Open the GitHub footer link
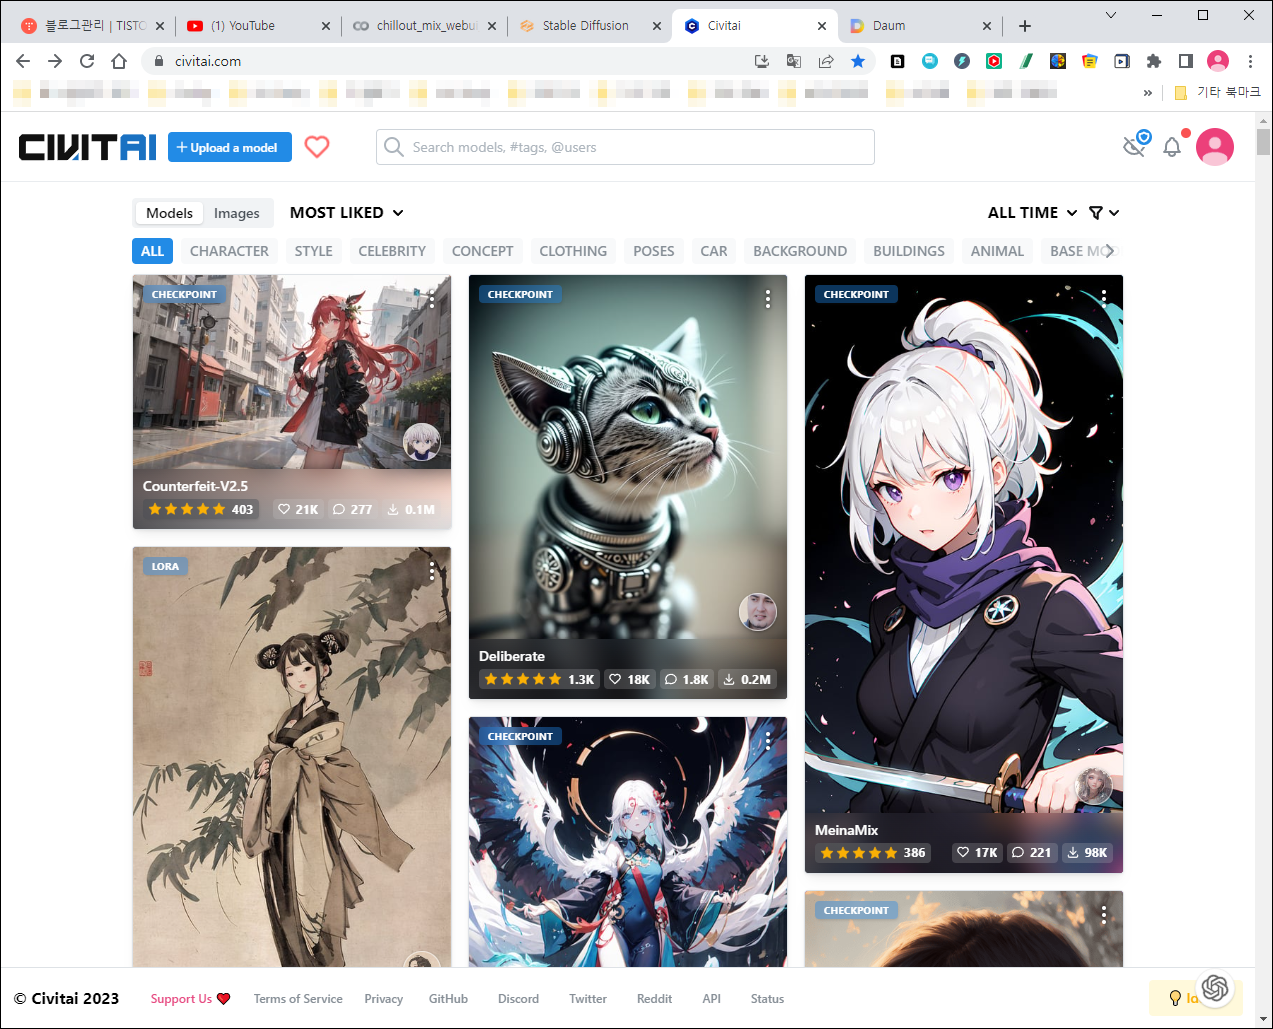Screen dimensions: 1273x1029 coord(448,998)
